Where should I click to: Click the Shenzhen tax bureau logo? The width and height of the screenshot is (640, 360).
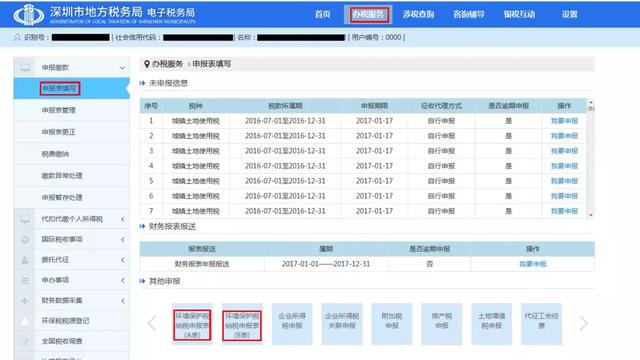click(x=28, y=14)
